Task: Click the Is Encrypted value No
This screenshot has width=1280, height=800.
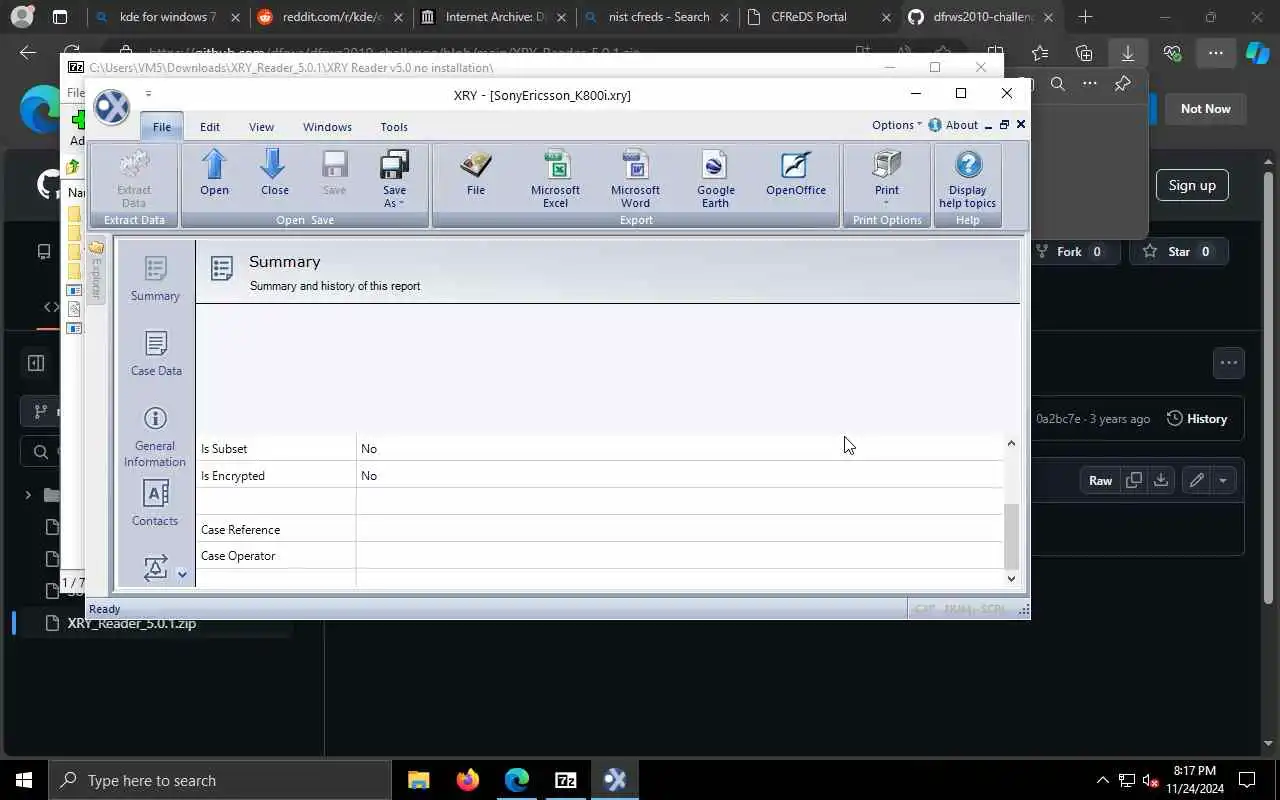Action: tap(369, 476)
